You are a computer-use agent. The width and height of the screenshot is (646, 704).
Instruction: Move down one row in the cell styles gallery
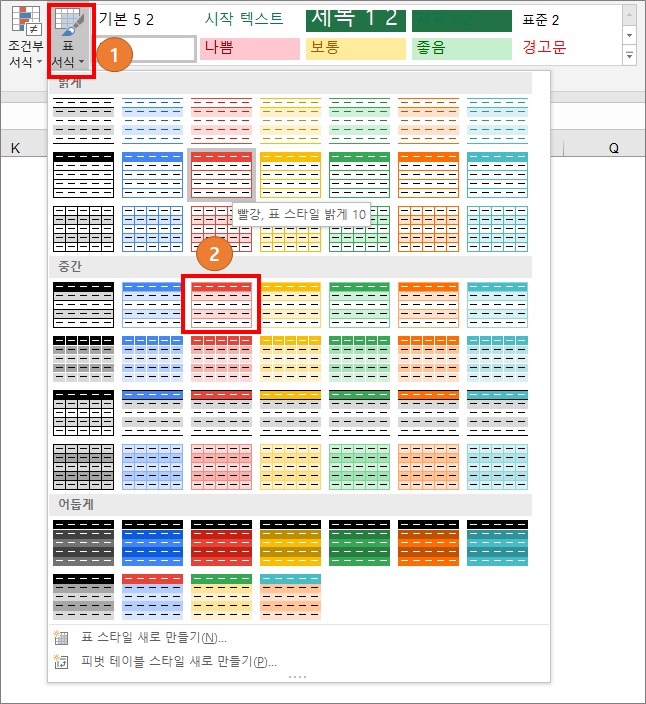point(629,35)
